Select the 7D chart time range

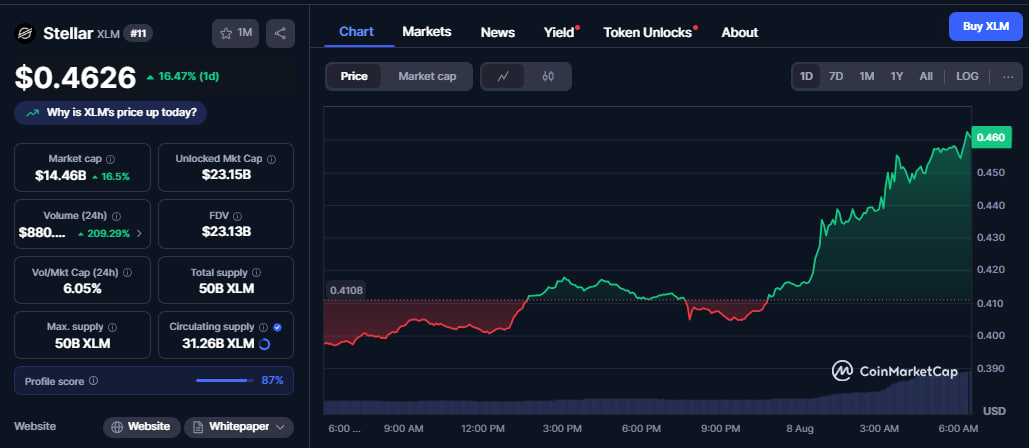836,76
